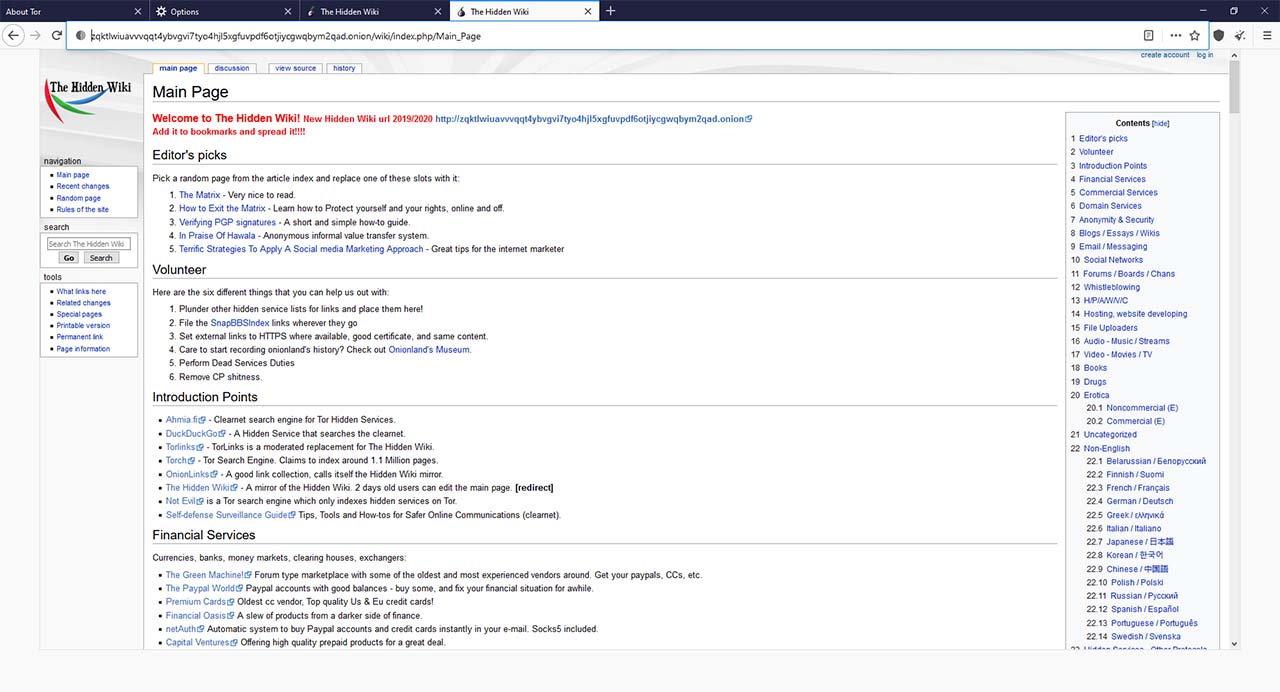Open the SnapBBSIndex link
Image resolution: width=1280 pixels, height=692 pixels.
240,323
